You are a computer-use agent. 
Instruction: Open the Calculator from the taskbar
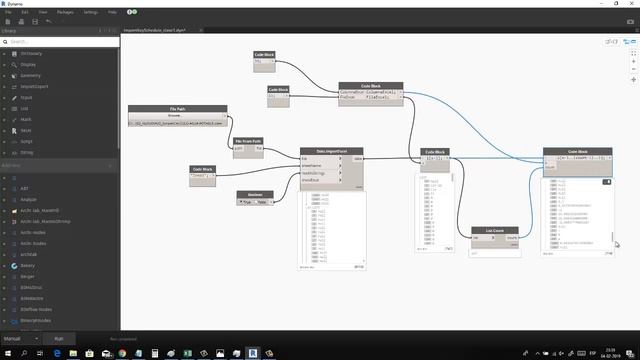pyautogui.click(x=155, y=353)
